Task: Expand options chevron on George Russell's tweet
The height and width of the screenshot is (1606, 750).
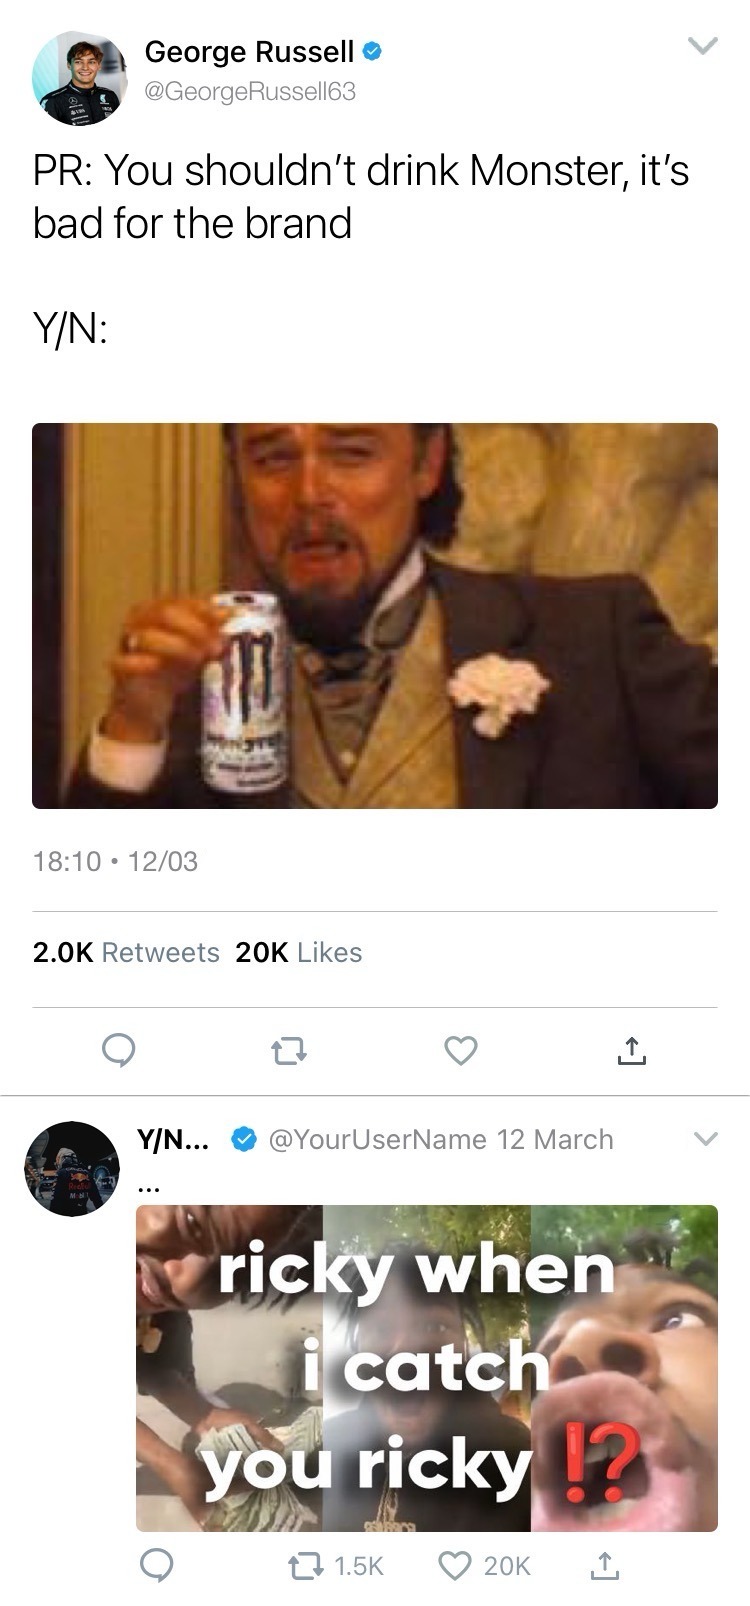Action: (704, 46)
